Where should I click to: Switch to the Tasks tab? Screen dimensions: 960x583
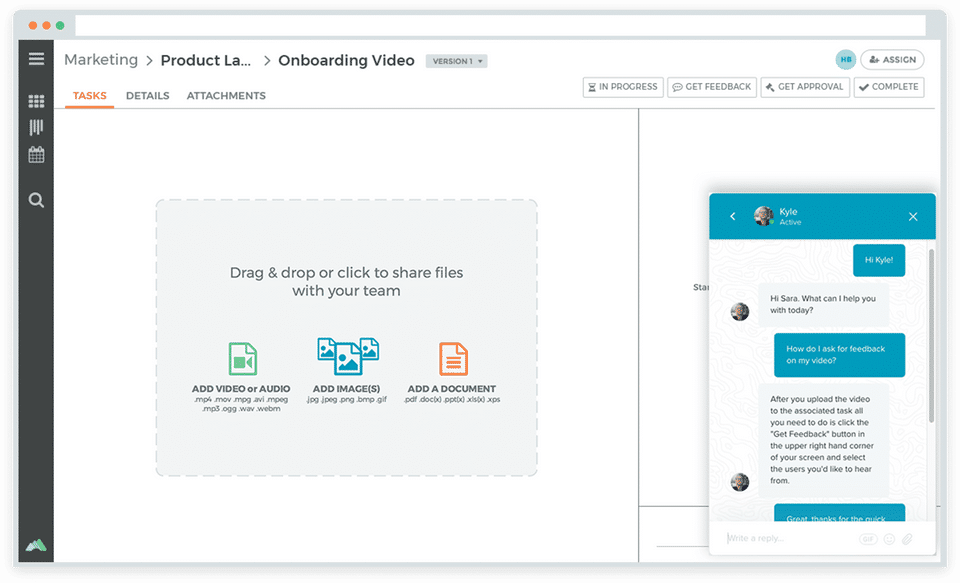(89, 96)
